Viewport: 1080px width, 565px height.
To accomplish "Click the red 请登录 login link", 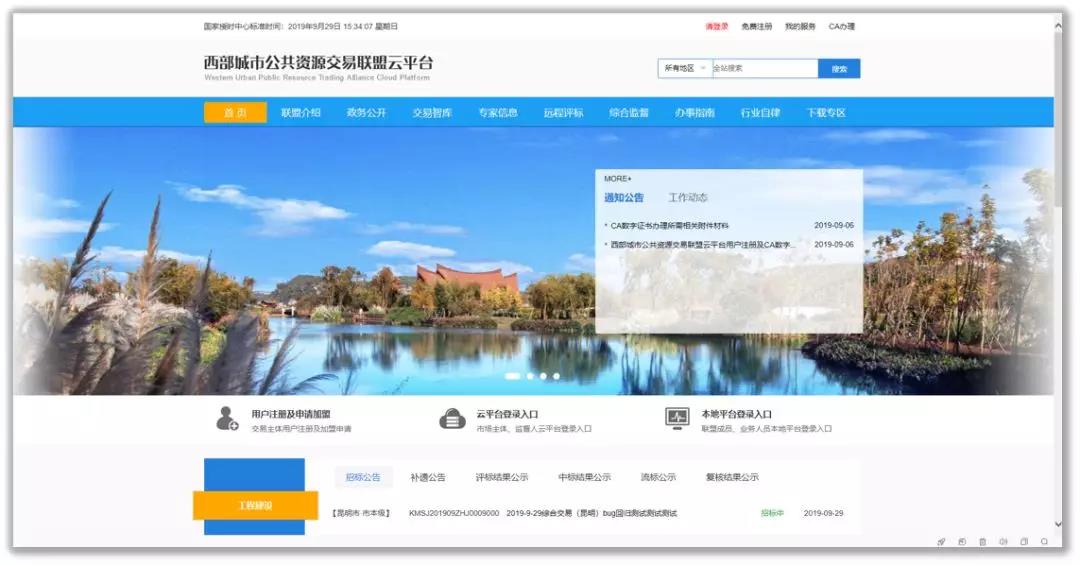I will click(x=717, y=26).
